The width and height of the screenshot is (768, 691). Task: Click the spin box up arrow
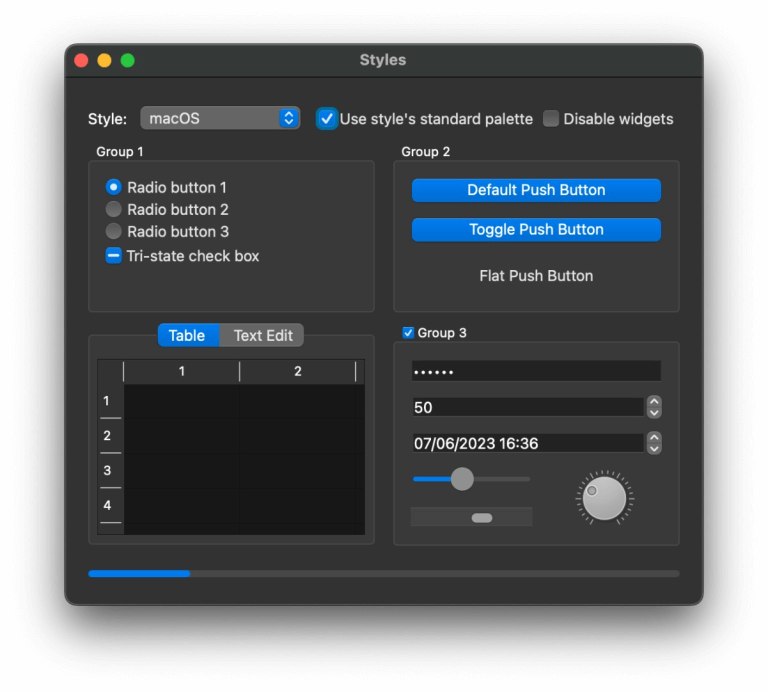click(654, 401)
